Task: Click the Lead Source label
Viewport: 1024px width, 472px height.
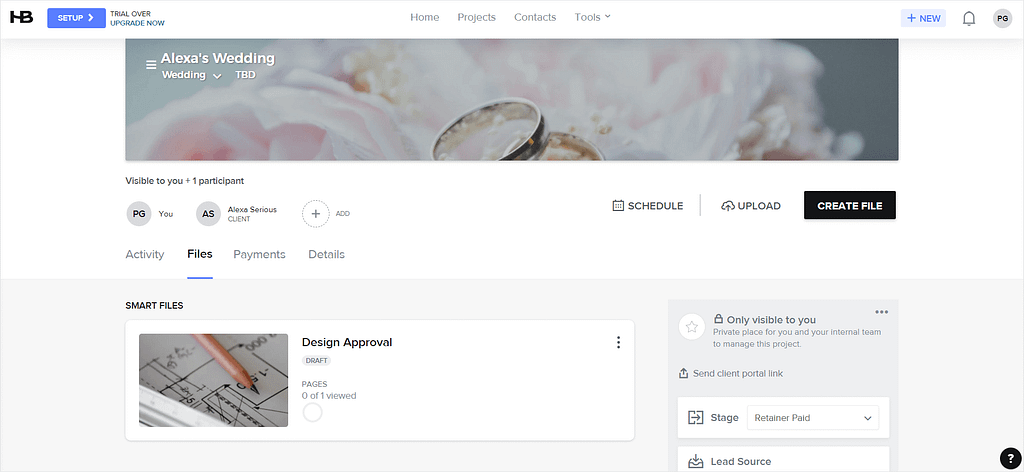Action: point(741,462)
